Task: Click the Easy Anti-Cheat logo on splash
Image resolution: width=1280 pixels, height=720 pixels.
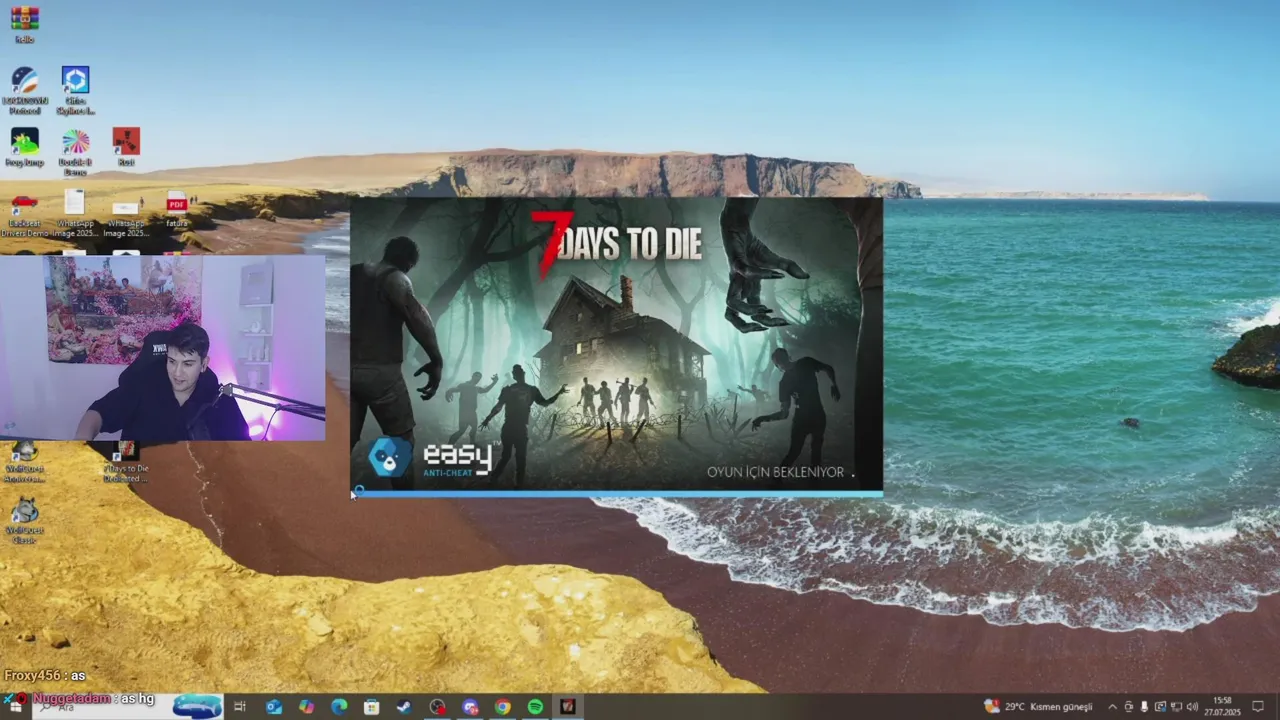Action: (432, 458)
